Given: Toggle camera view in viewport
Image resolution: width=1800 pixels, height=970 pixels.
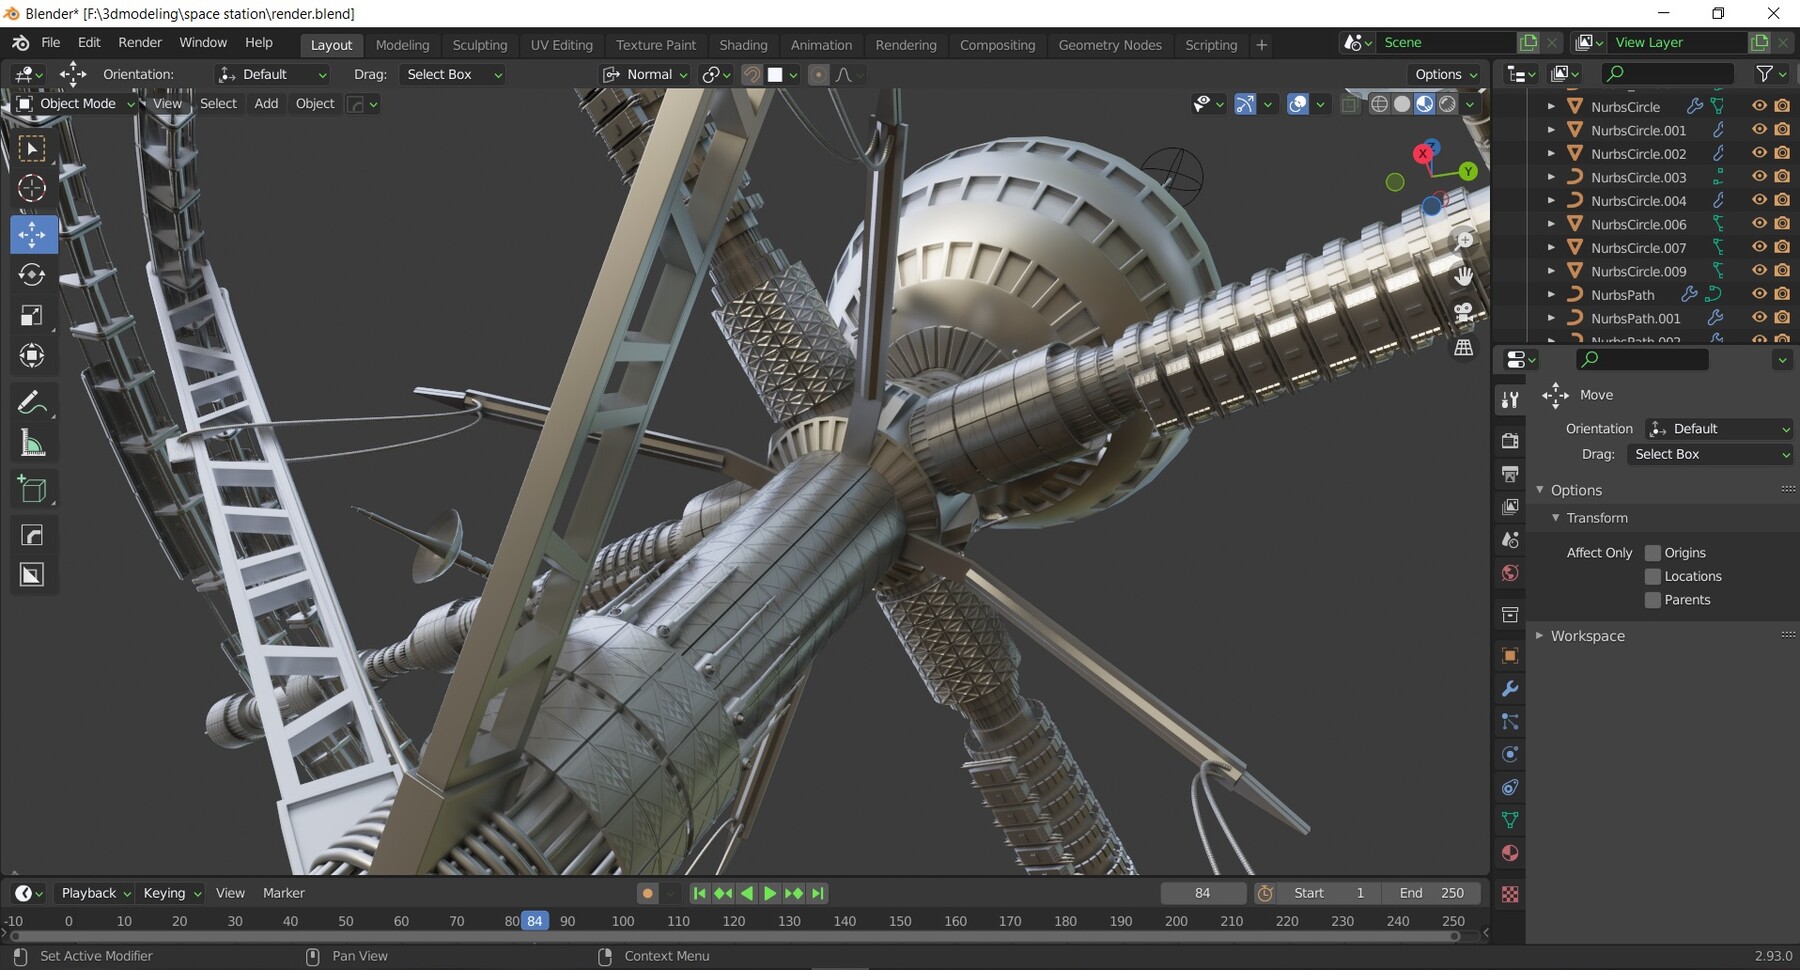Looking at the screenshot, I should tap(1463, 311).
